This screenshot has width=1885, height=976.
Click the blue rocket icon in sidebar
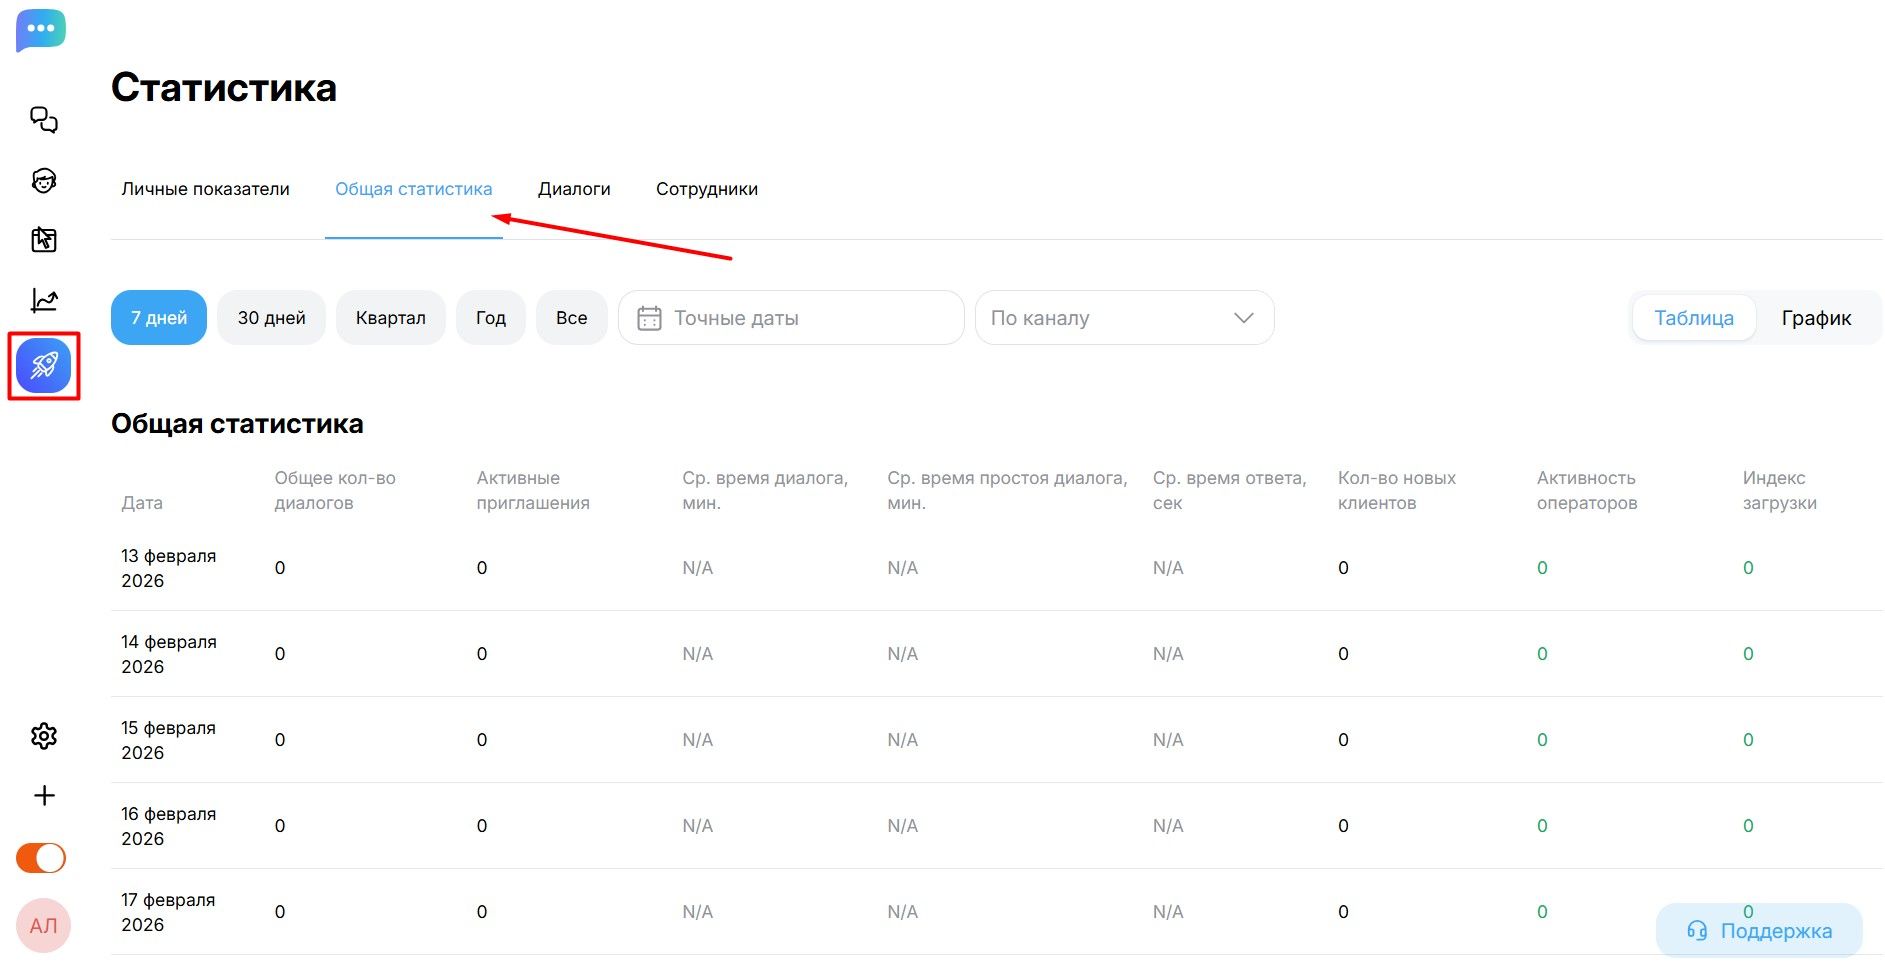44,366
